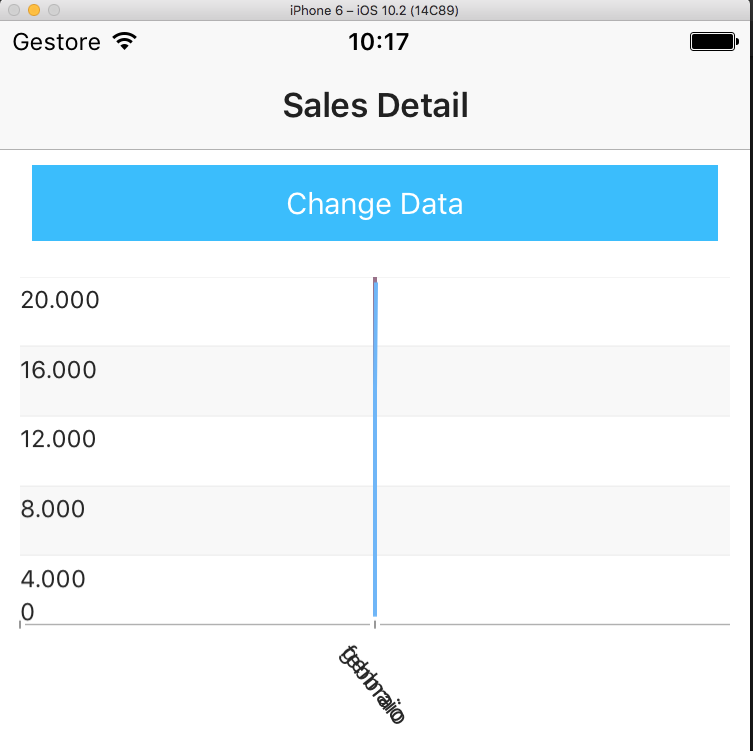Image resolution: width=753 pixels, height=751 pixels.
Task: Close the simulator window with red button
Action: 14,10
